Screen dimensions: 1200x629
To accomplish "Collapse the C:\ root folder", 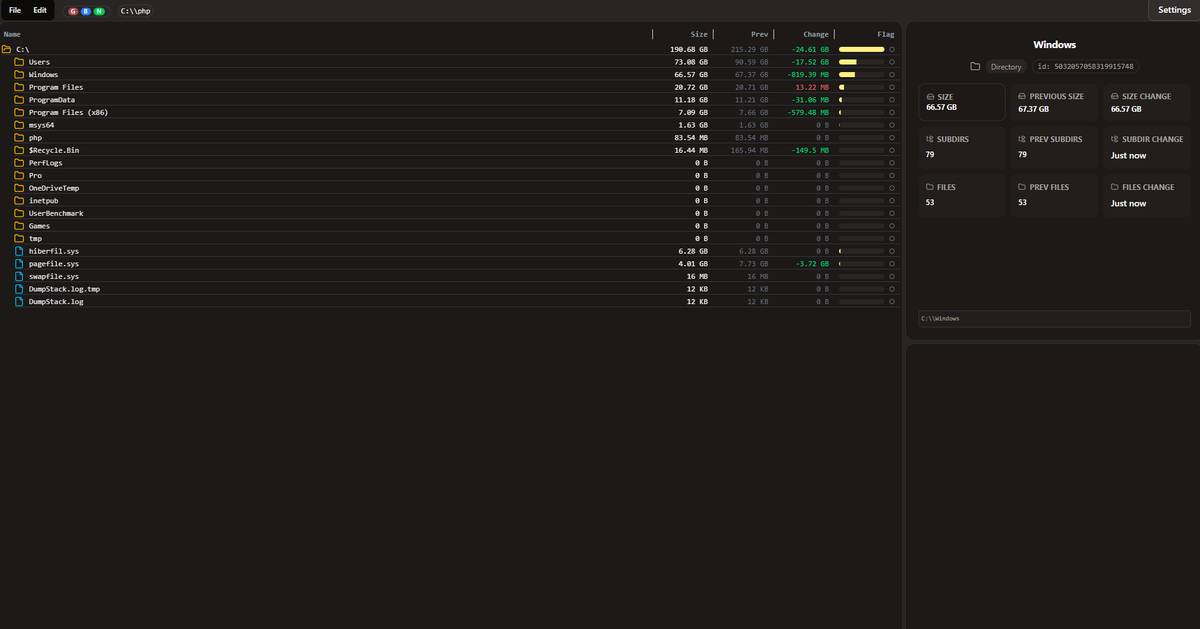I will [7, 49].
